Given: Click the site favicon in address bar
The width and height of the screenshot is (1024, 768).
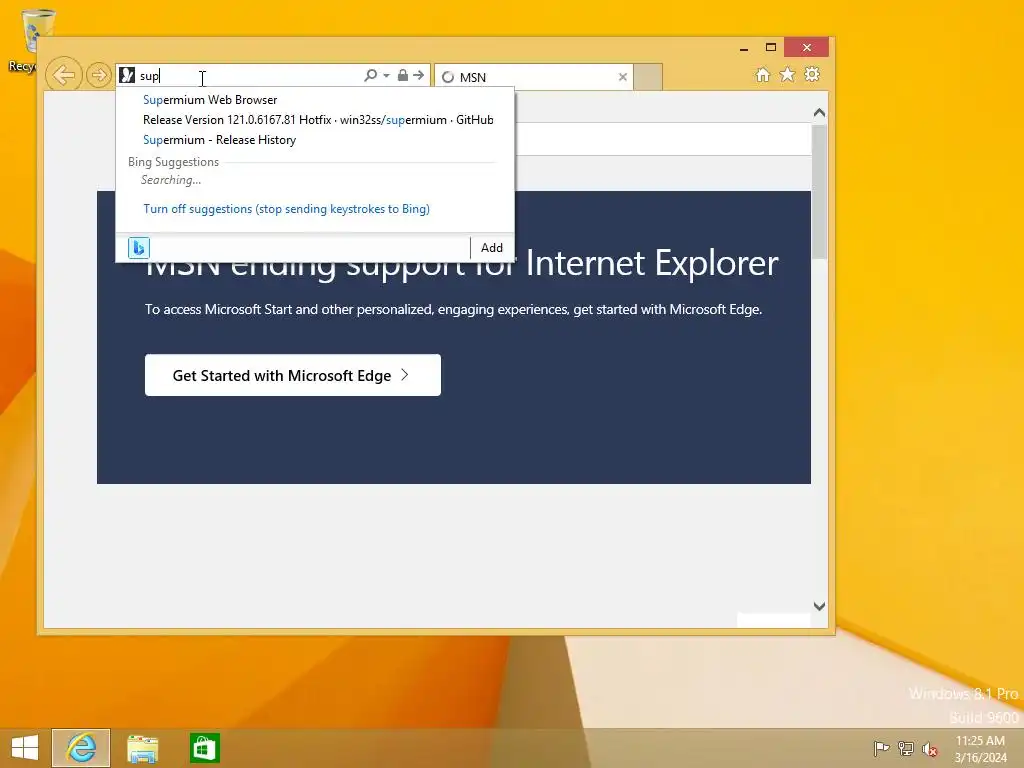Looking at the screenshot, I should point(127,75).
